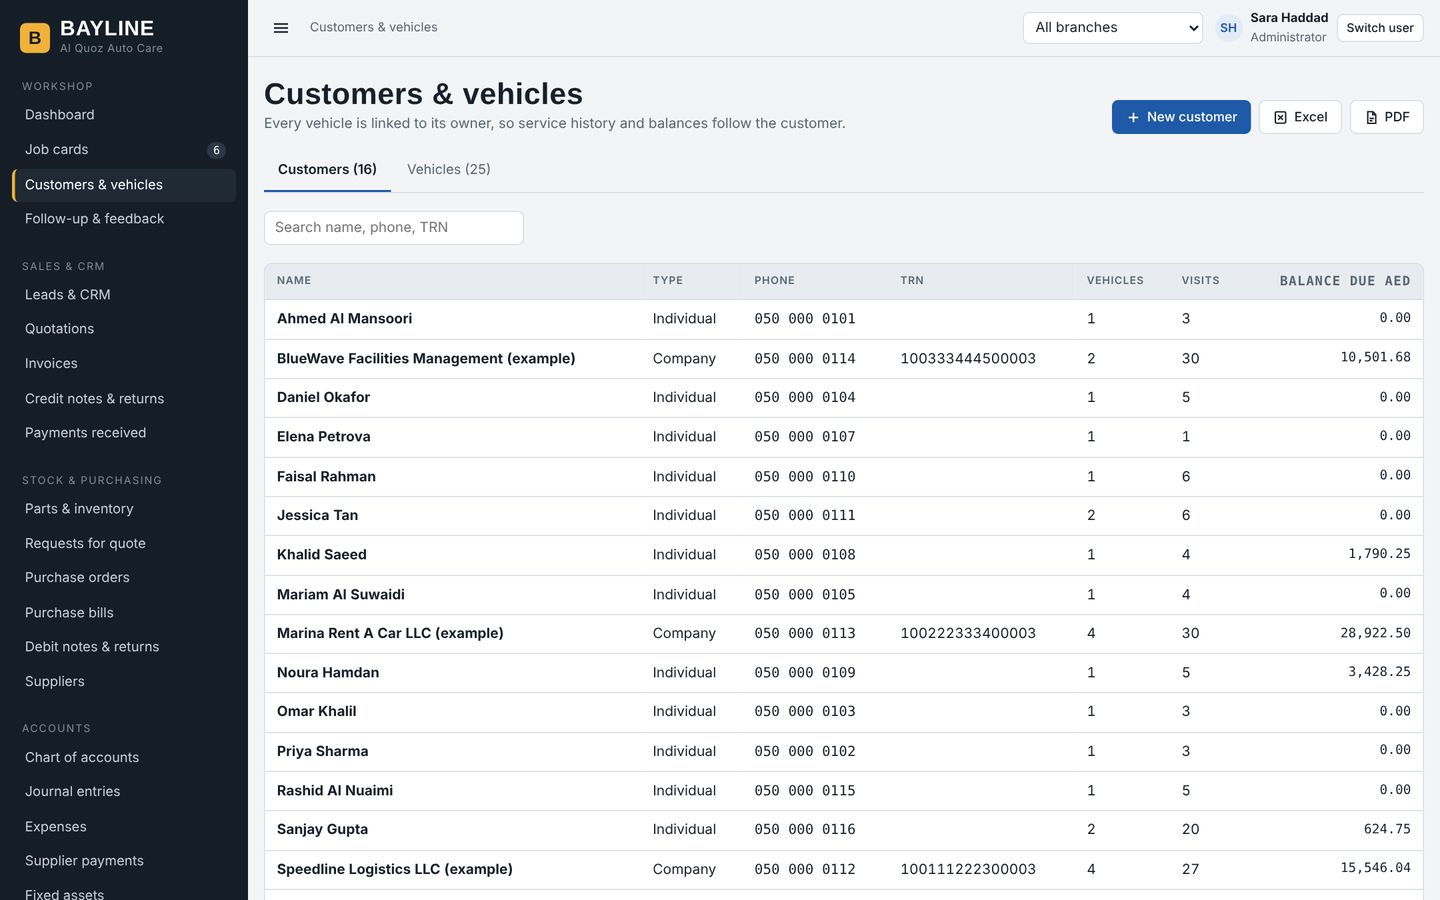Image resolution: width=1440 pixels, height=900 pixels.
Task: Select customer Khalid Saeed
Action: pyautogui.click(x=844, y=555)
